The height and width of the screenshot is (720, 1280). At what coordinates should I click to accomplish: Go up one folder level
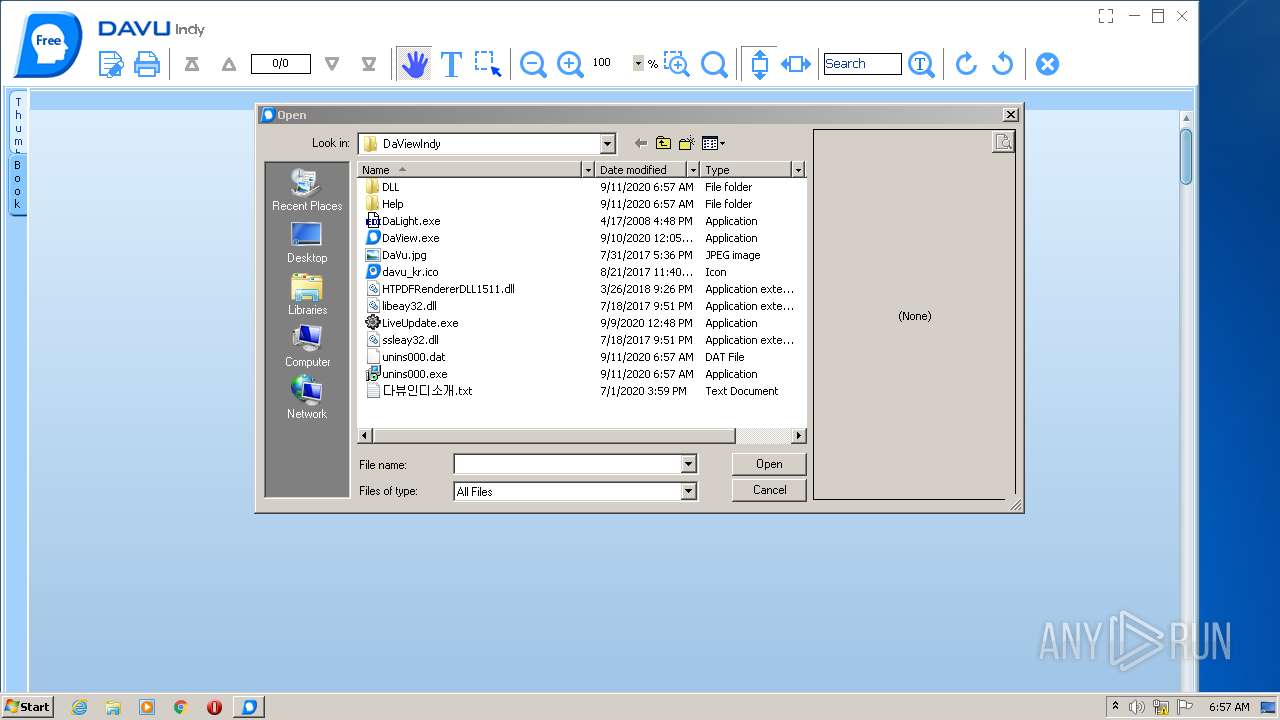pos(663,143)
